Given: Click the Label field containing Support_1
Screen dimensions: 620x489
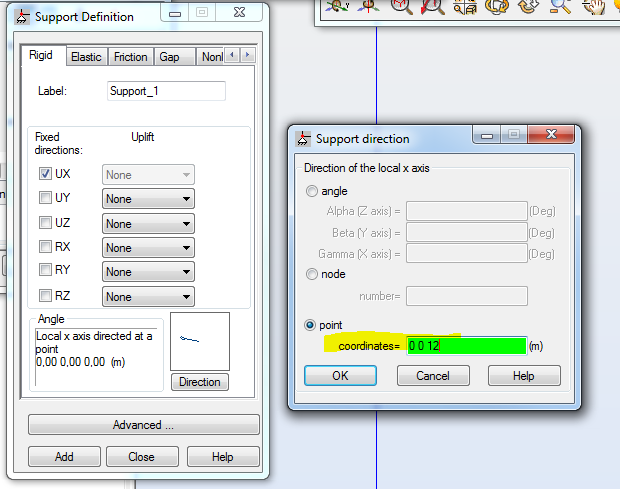Looking at the screenshot, I should coord(166,91).
